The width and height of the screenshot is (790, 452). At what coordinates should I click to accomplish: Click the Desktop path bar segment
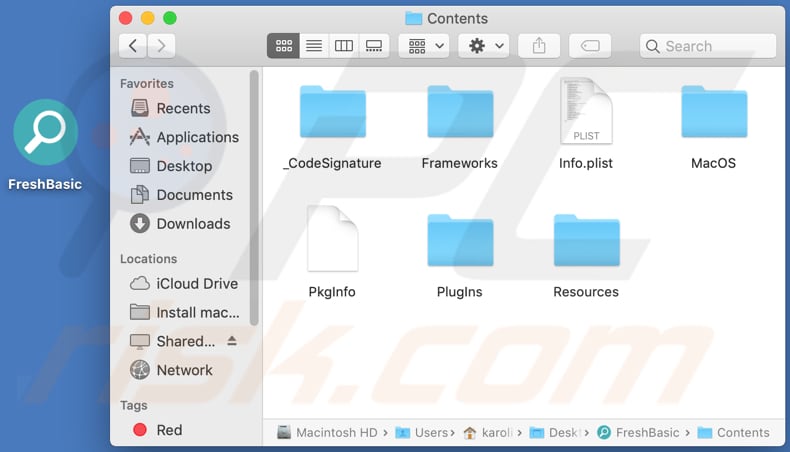tap(554, 432)
